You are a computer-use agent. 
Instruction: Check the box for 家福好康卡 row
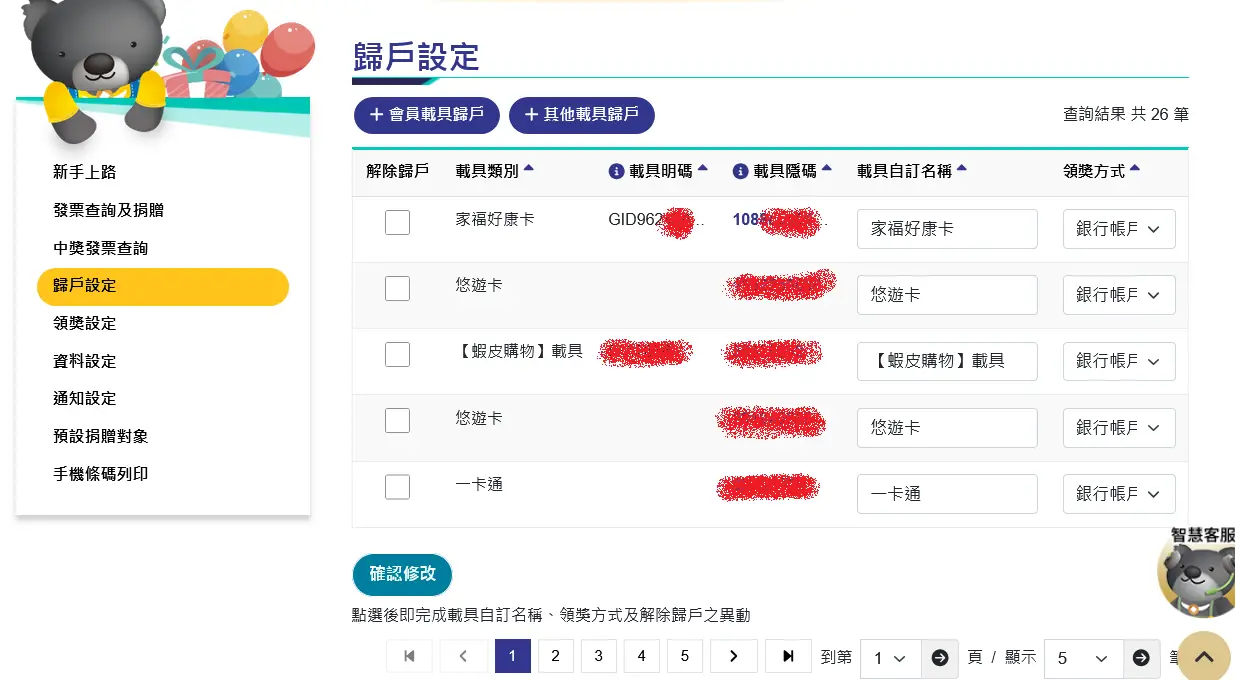point(397,222)
